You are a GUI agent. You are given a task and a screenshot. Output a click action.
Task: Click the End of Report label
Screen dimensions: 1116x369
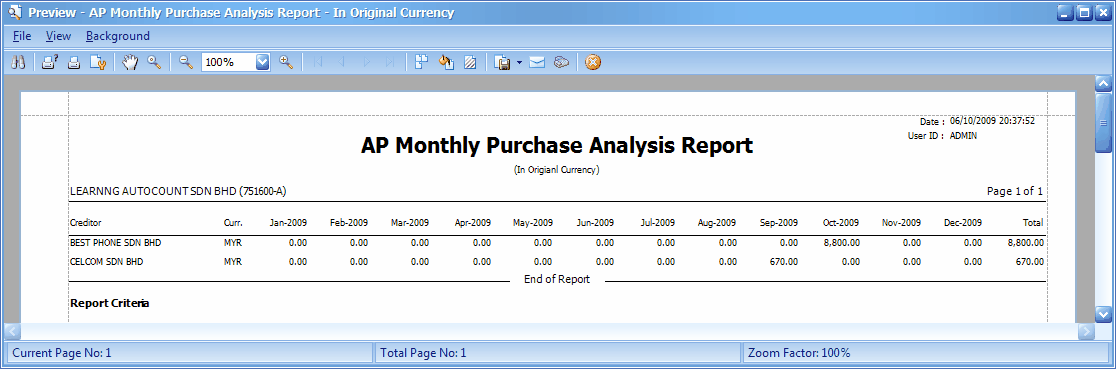557,279
